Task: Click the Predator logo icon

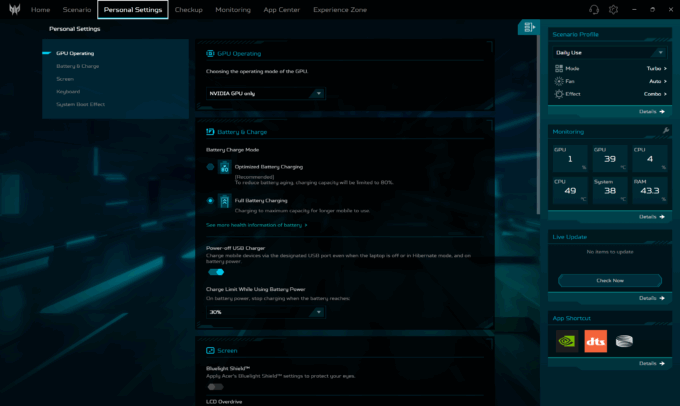Action: (15, 9)
